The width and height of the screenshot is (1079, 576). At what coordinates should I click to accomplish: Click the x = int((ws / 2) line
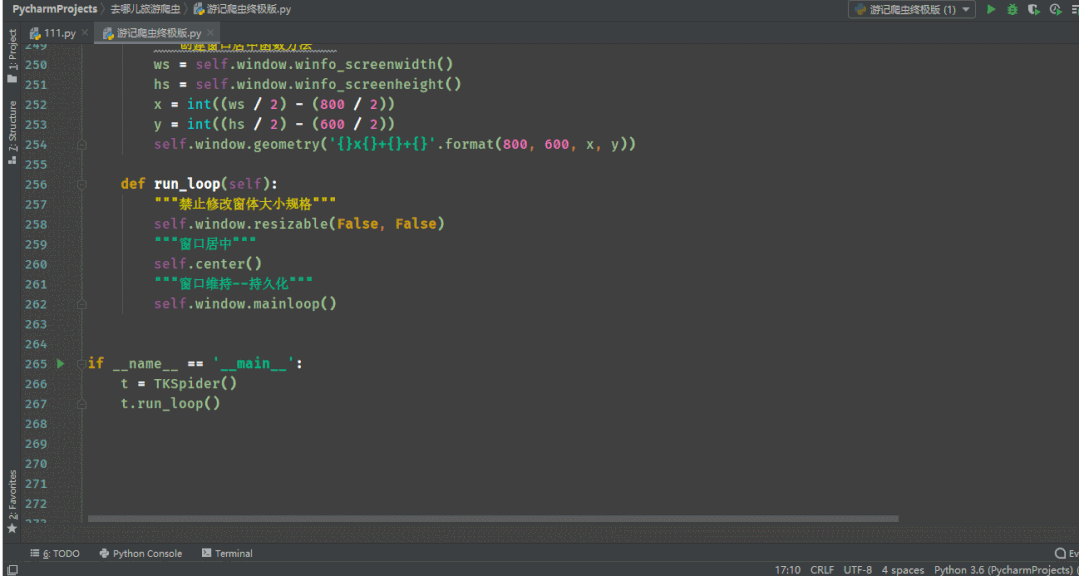[275, 105]
